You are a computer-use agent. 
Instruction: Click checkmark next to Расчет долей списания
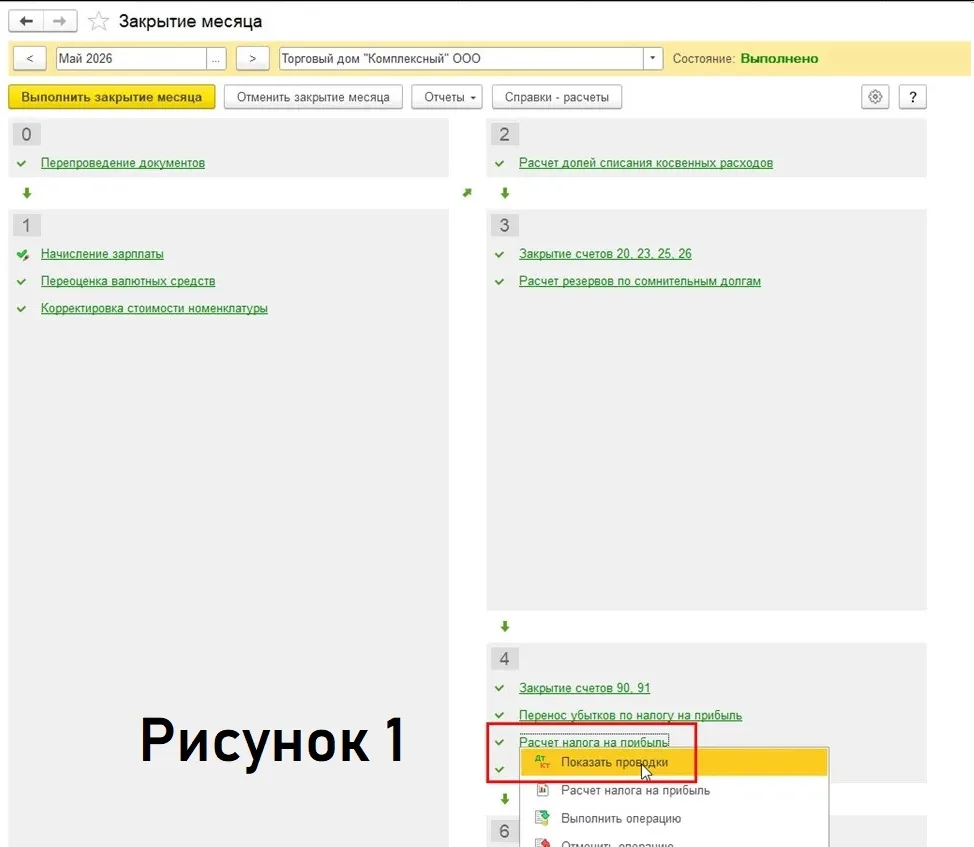(x=499, y=163)
